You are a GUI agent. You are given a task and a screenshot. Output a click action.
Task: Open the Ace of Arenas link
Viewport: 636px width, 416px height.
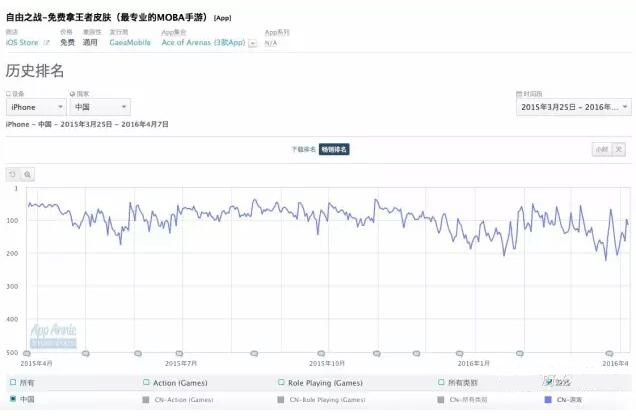point(203,43)
